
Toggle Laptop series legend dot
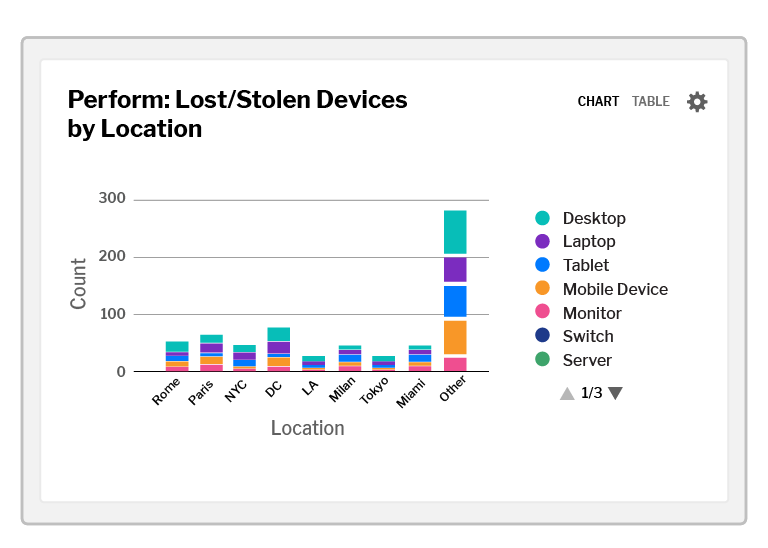542,242
